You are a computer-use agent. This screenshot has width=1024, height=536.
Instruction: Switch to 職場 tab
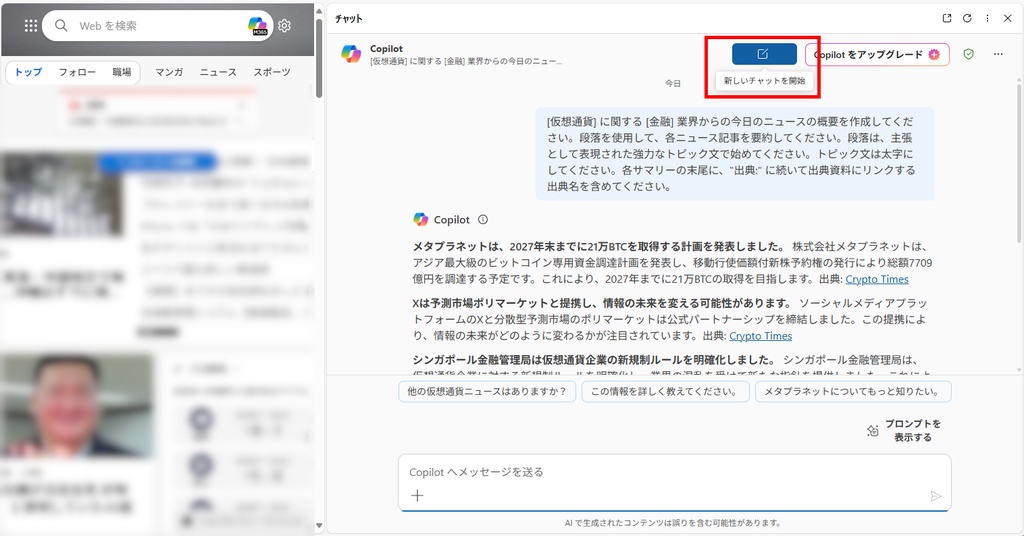[121, 72]
